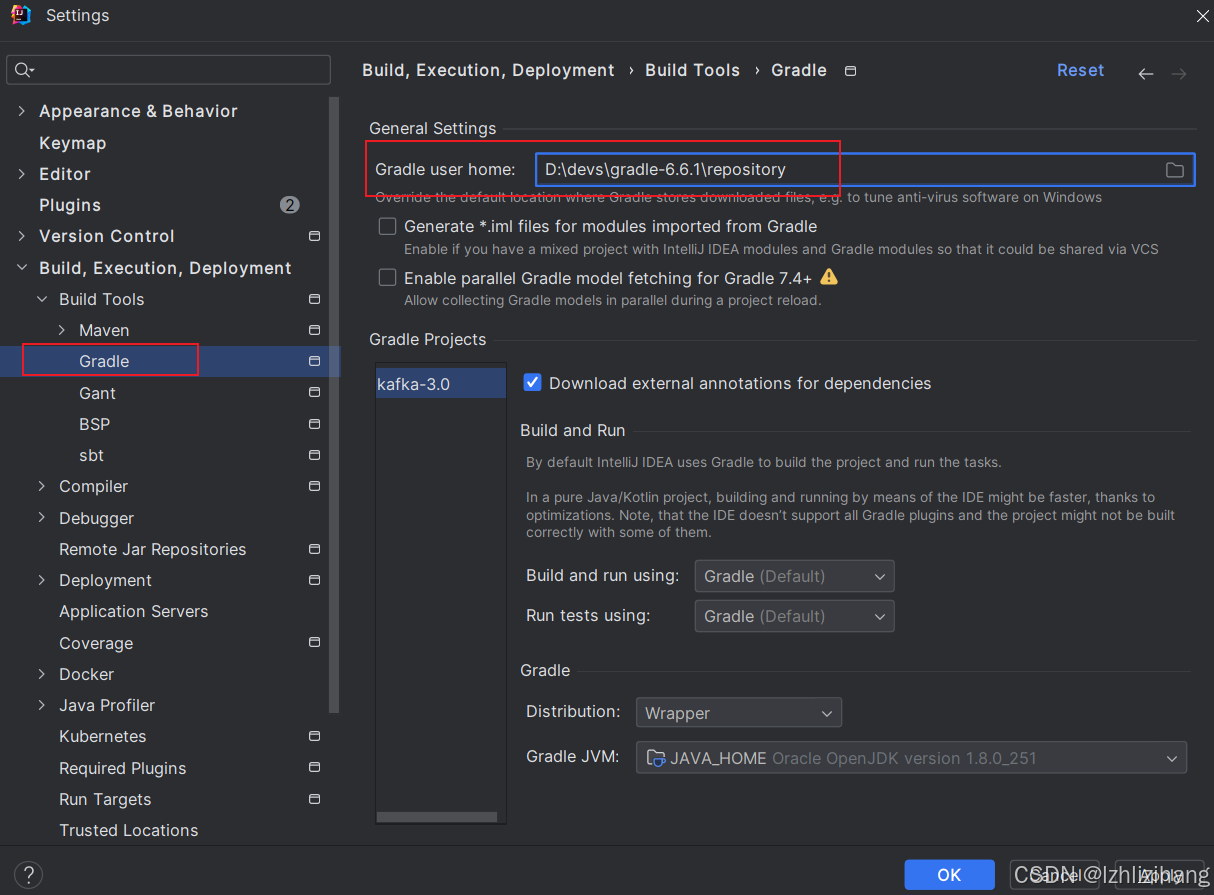Click the IntelliJ IDEA logo in title bar

point(21,15)
